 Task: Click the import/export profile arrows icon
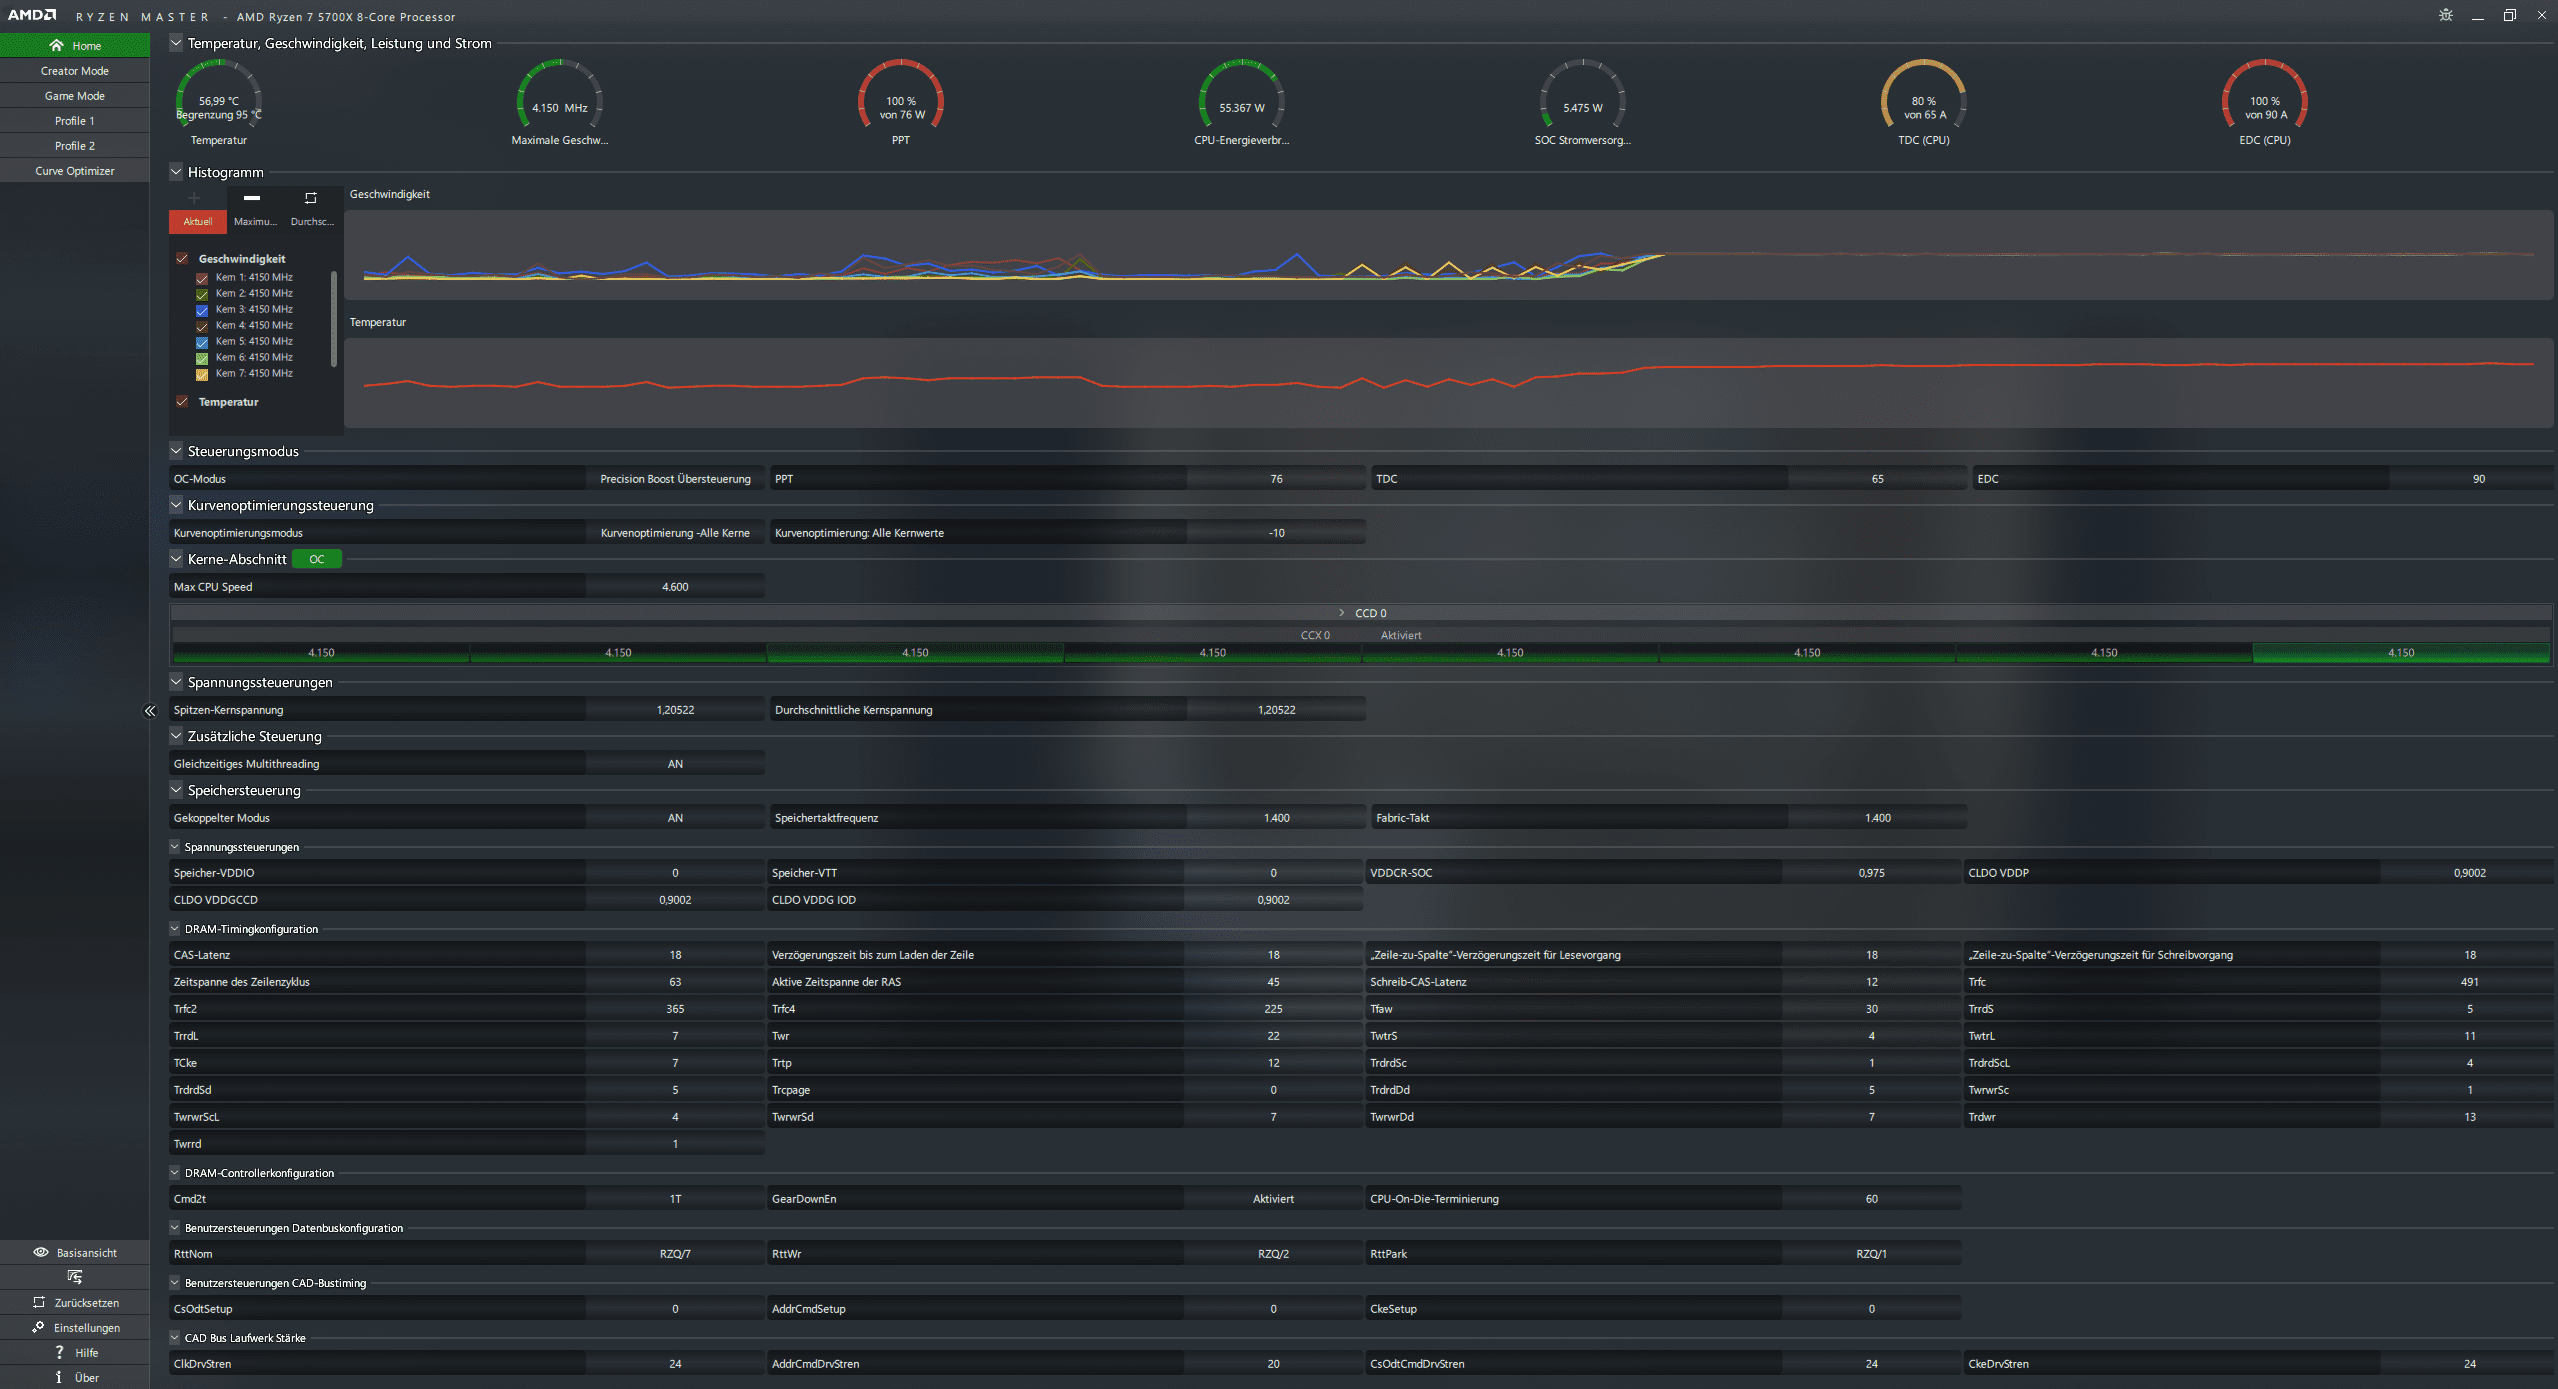(75, 1277)
